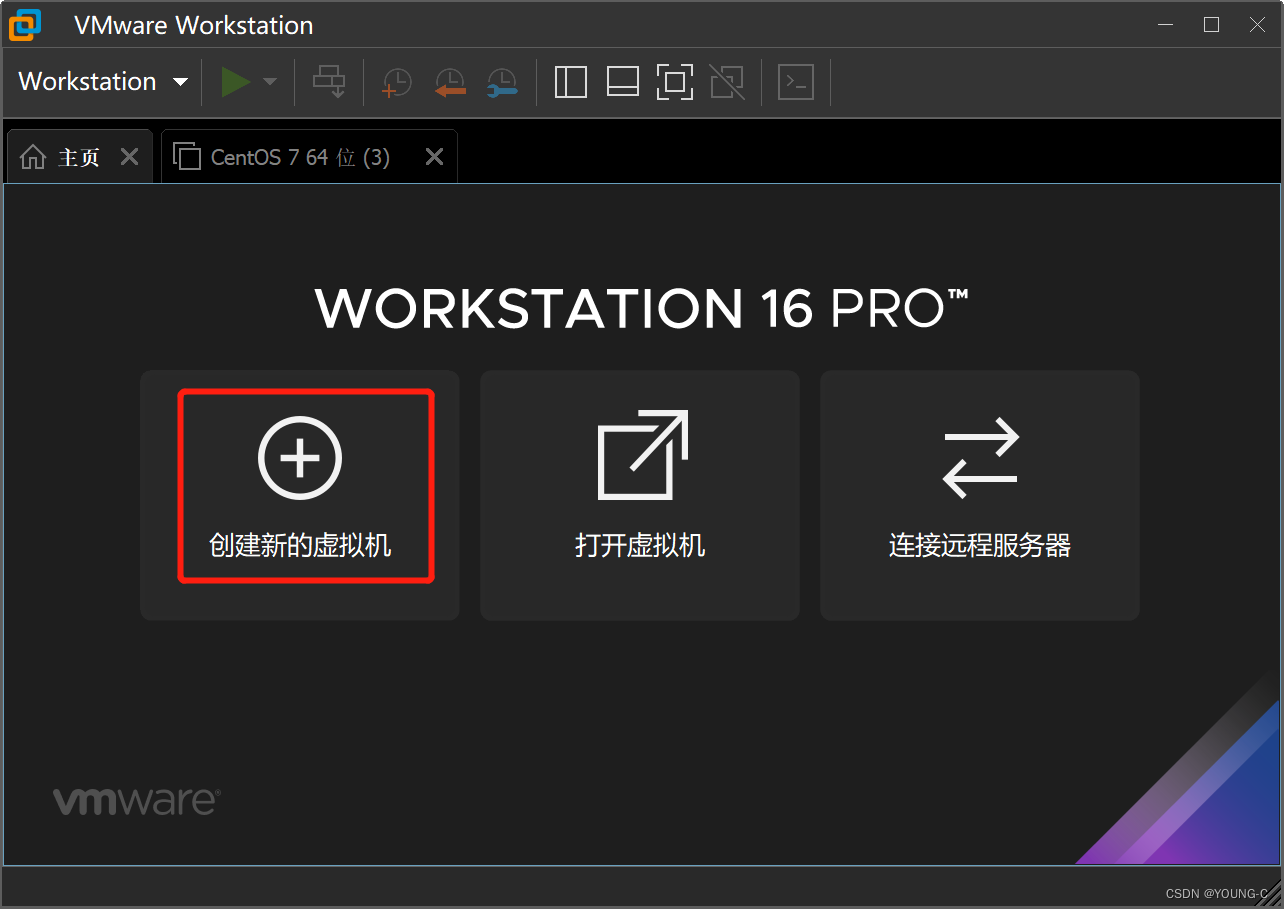1284x909 pixels.
Task: Select the Take Snapshot icon
Action: tap(396, 82)
